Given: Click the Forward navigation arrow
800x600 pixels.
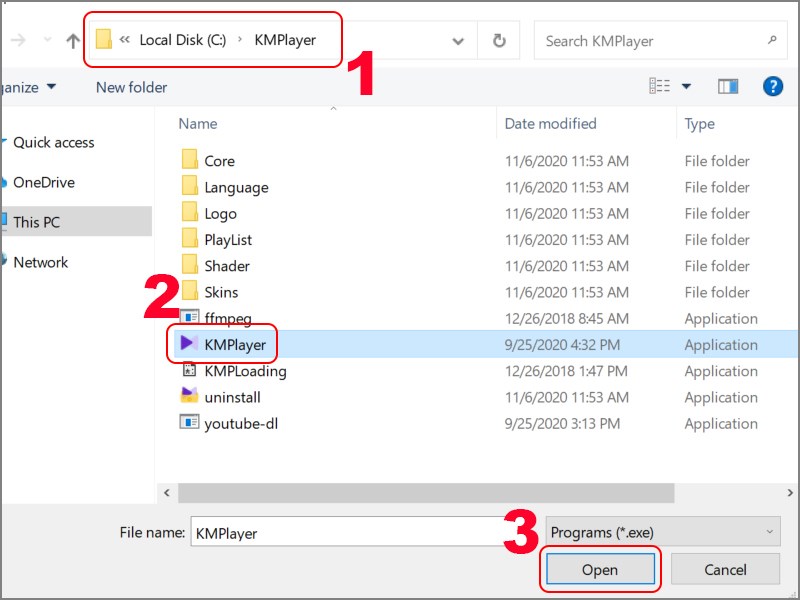Looking at the screenshot, I should [x=18, y=40].
